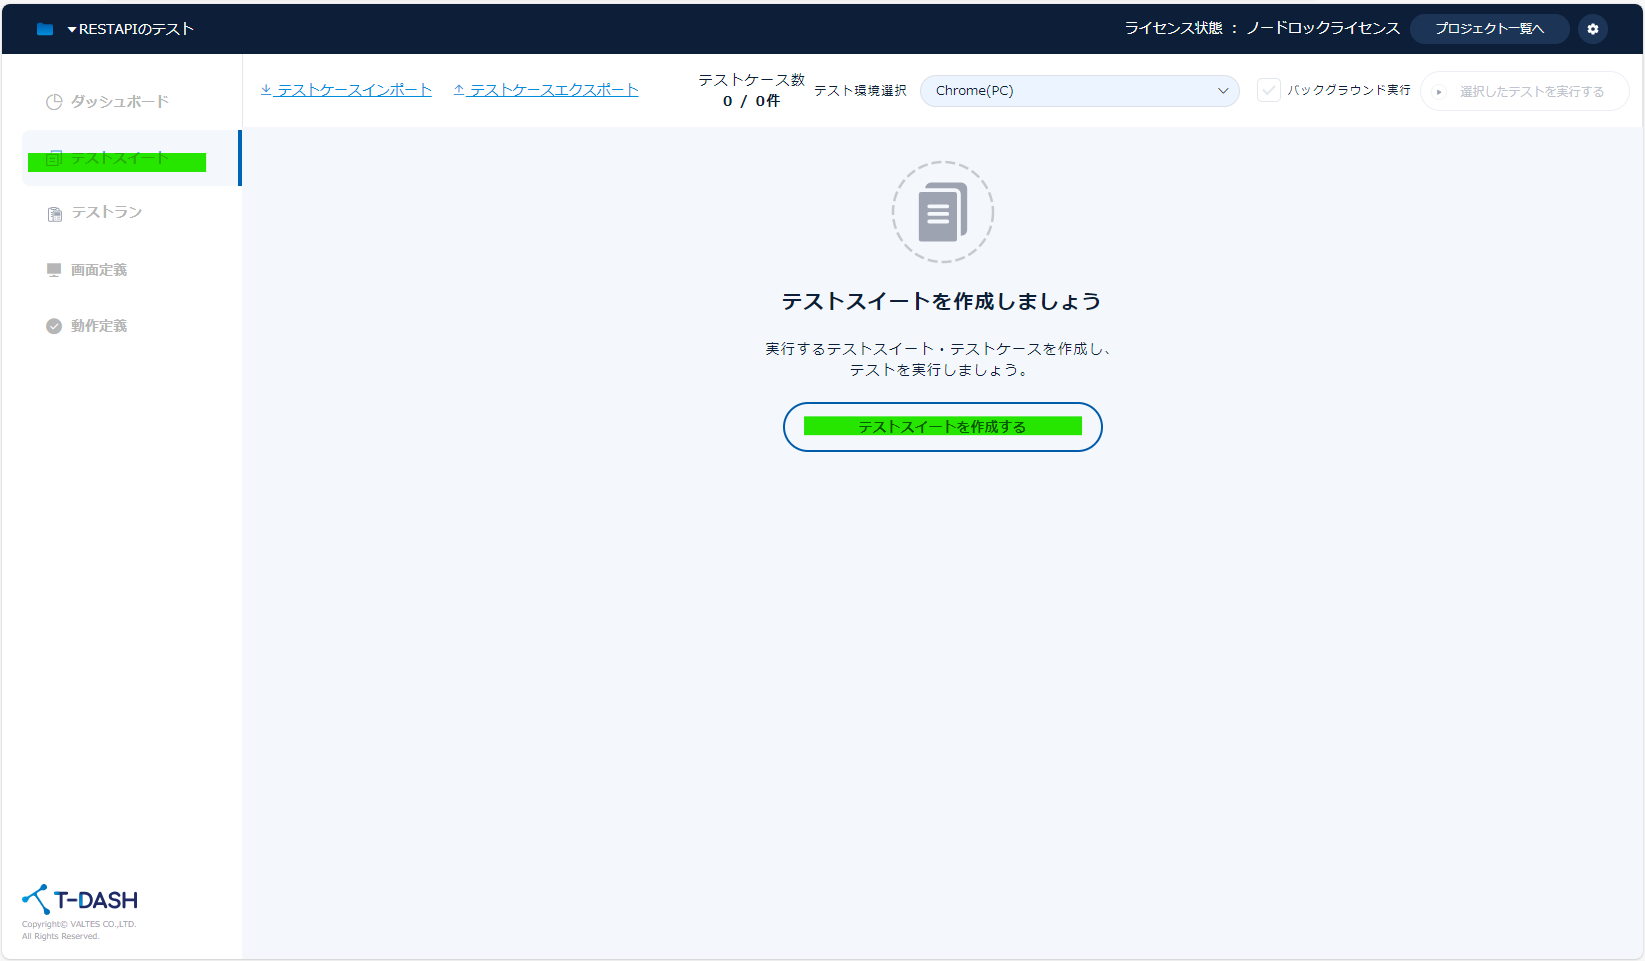The width and height of the screenshot is (1645, 961).
Task: Click the chevron on the environment selector
Action: pyautogui.click(x=1222, y=90)
